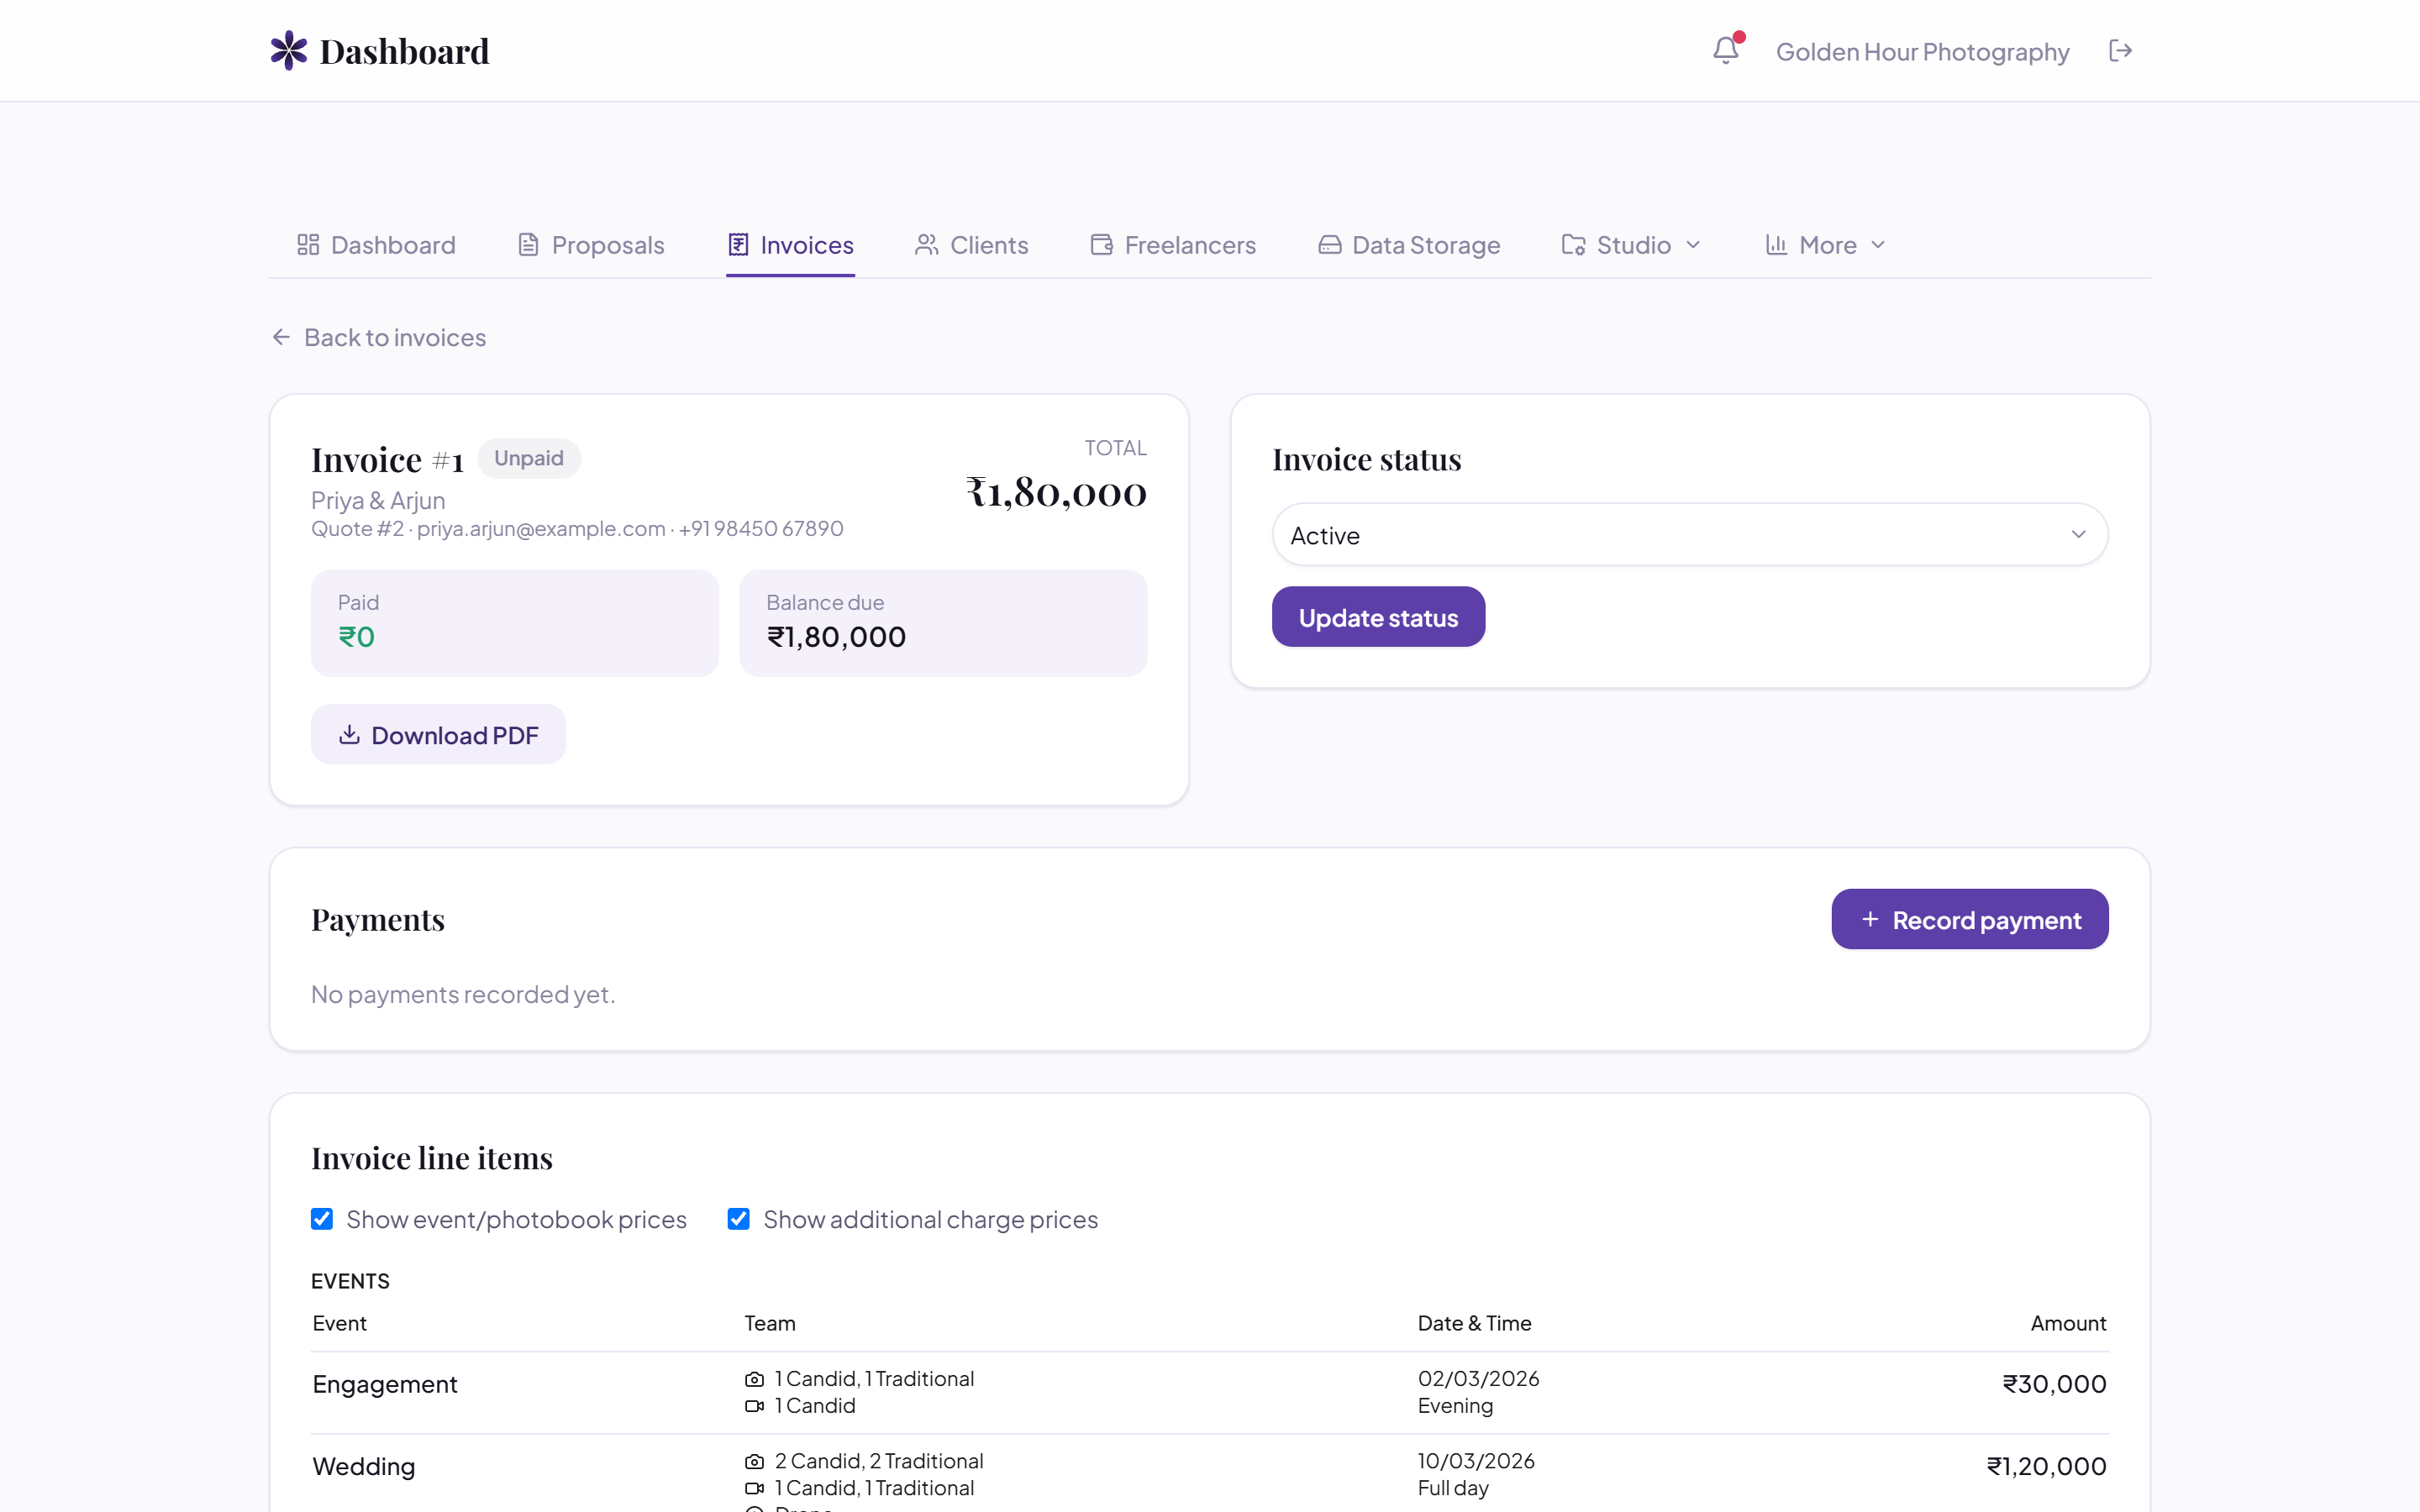Uncheck Show additional charge prices

click(739, 1219)
